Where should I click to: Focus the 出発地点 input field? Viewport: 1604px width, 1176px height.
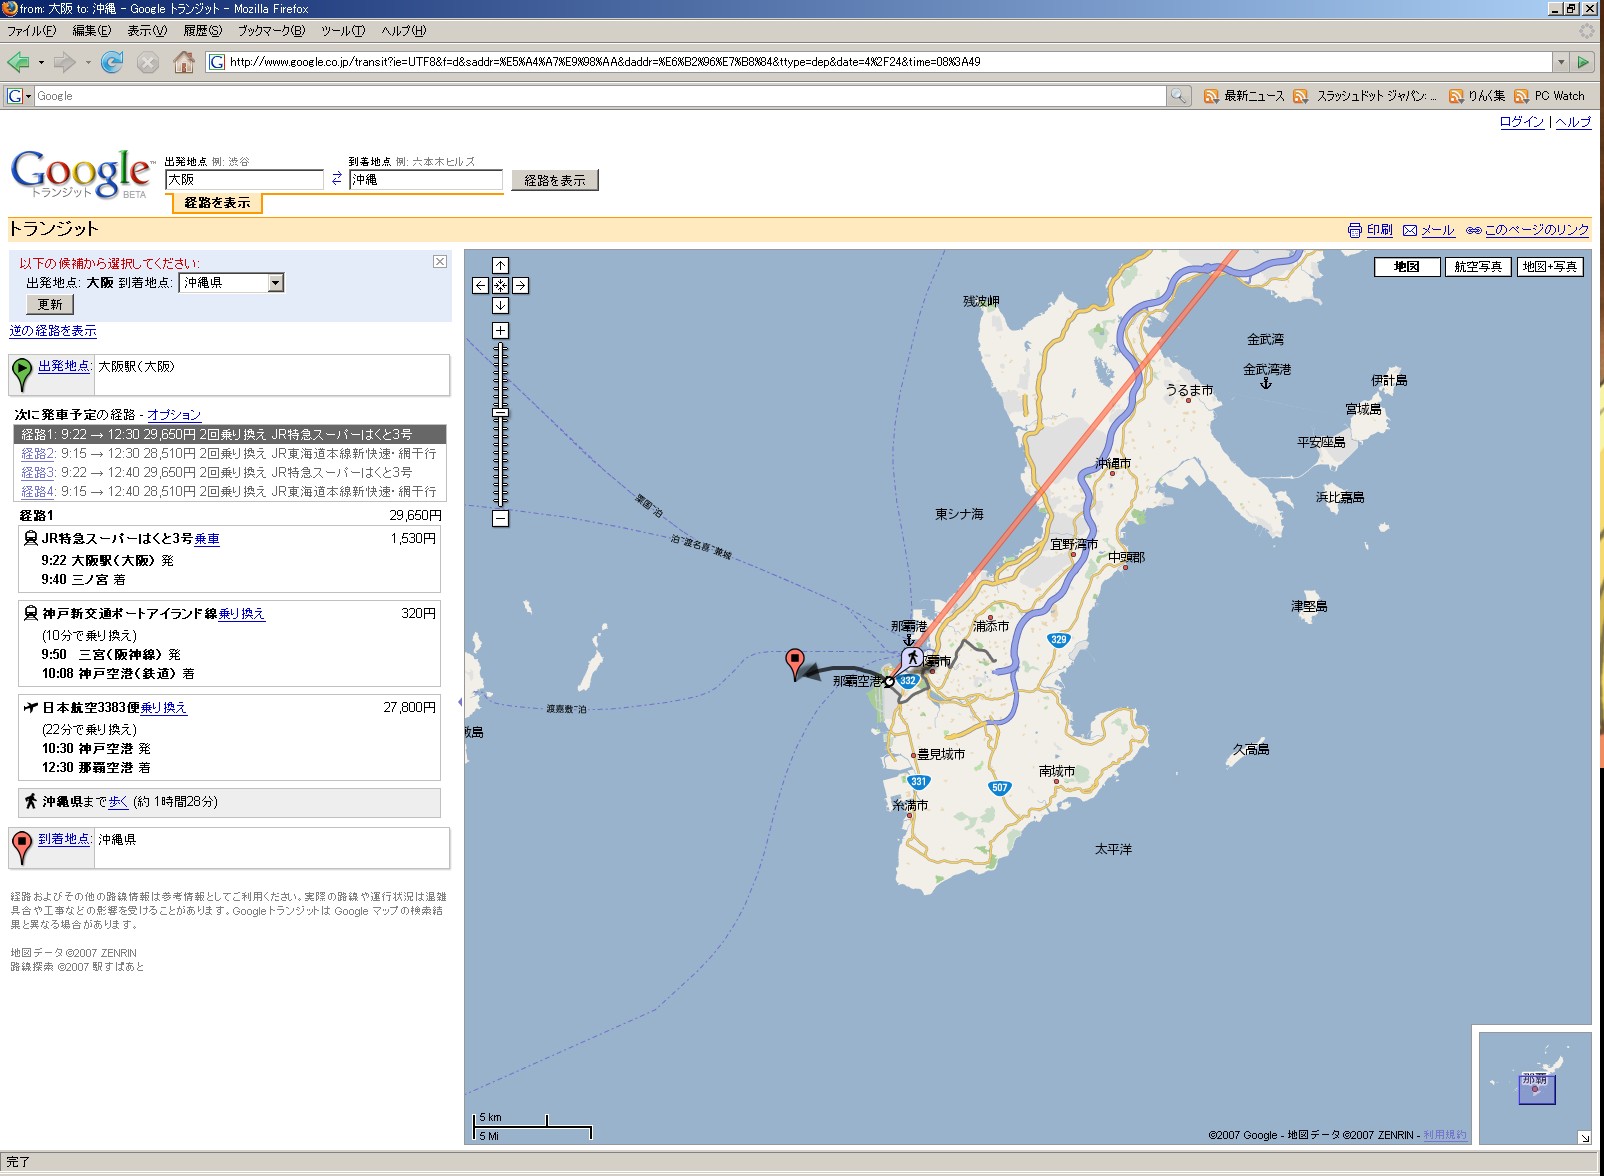coord(244,180)
